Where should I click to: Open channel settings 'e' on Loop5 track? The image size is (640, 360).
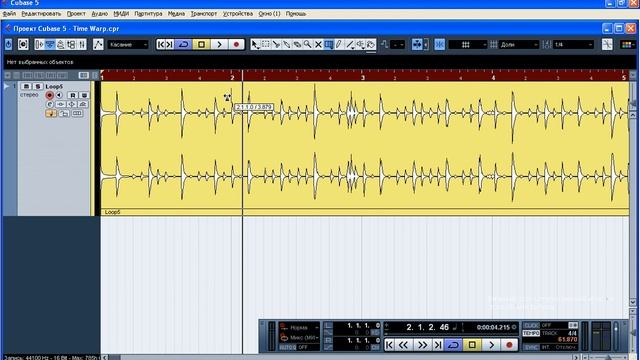50,104
